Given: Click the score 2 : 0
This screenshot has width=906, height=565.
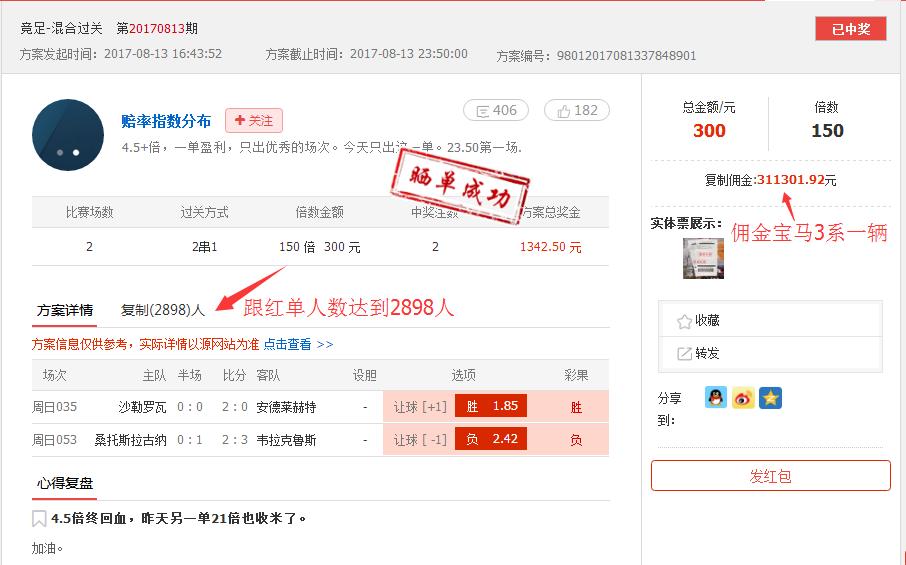Looking at the screenshot, I should coord(235,407).
